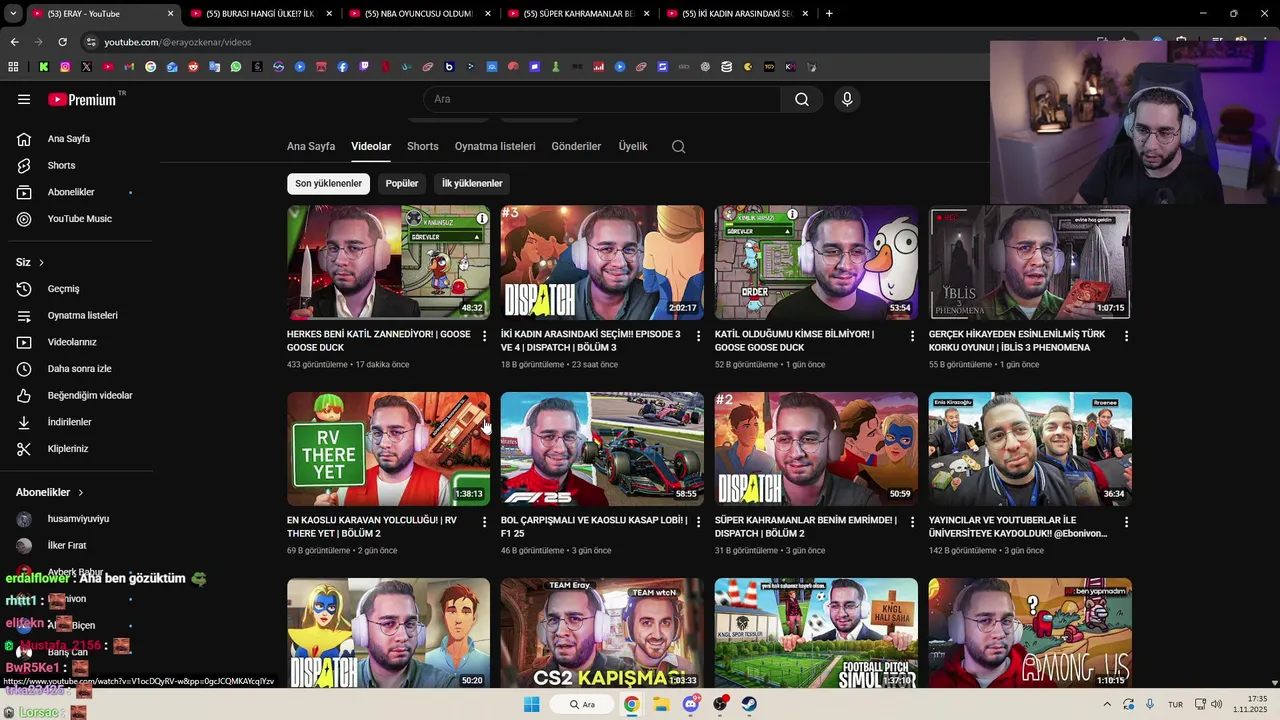Select the Son yüklenenler filter chip
This screenshot has height=720, width=1280.
(328, 184)
